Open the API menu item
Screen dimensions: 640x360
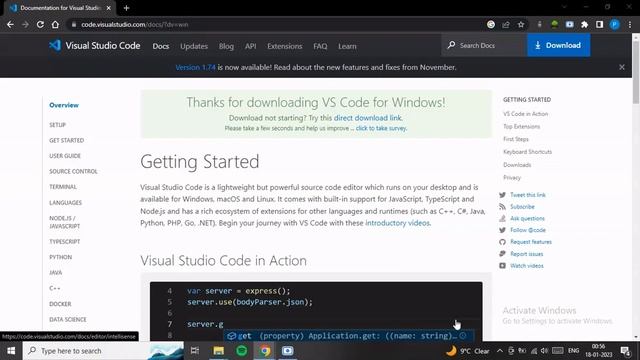(x=251, y=46)
